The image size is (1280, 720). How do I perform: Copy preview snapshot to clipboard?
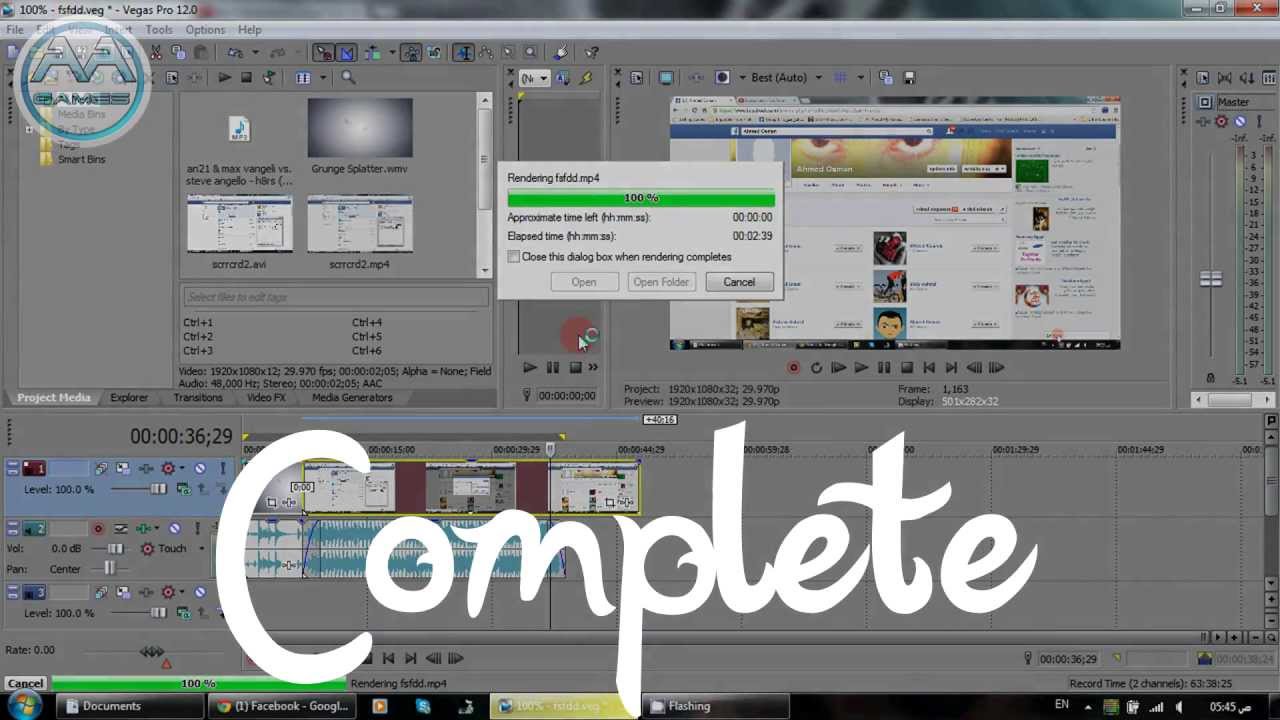[886, 77]
